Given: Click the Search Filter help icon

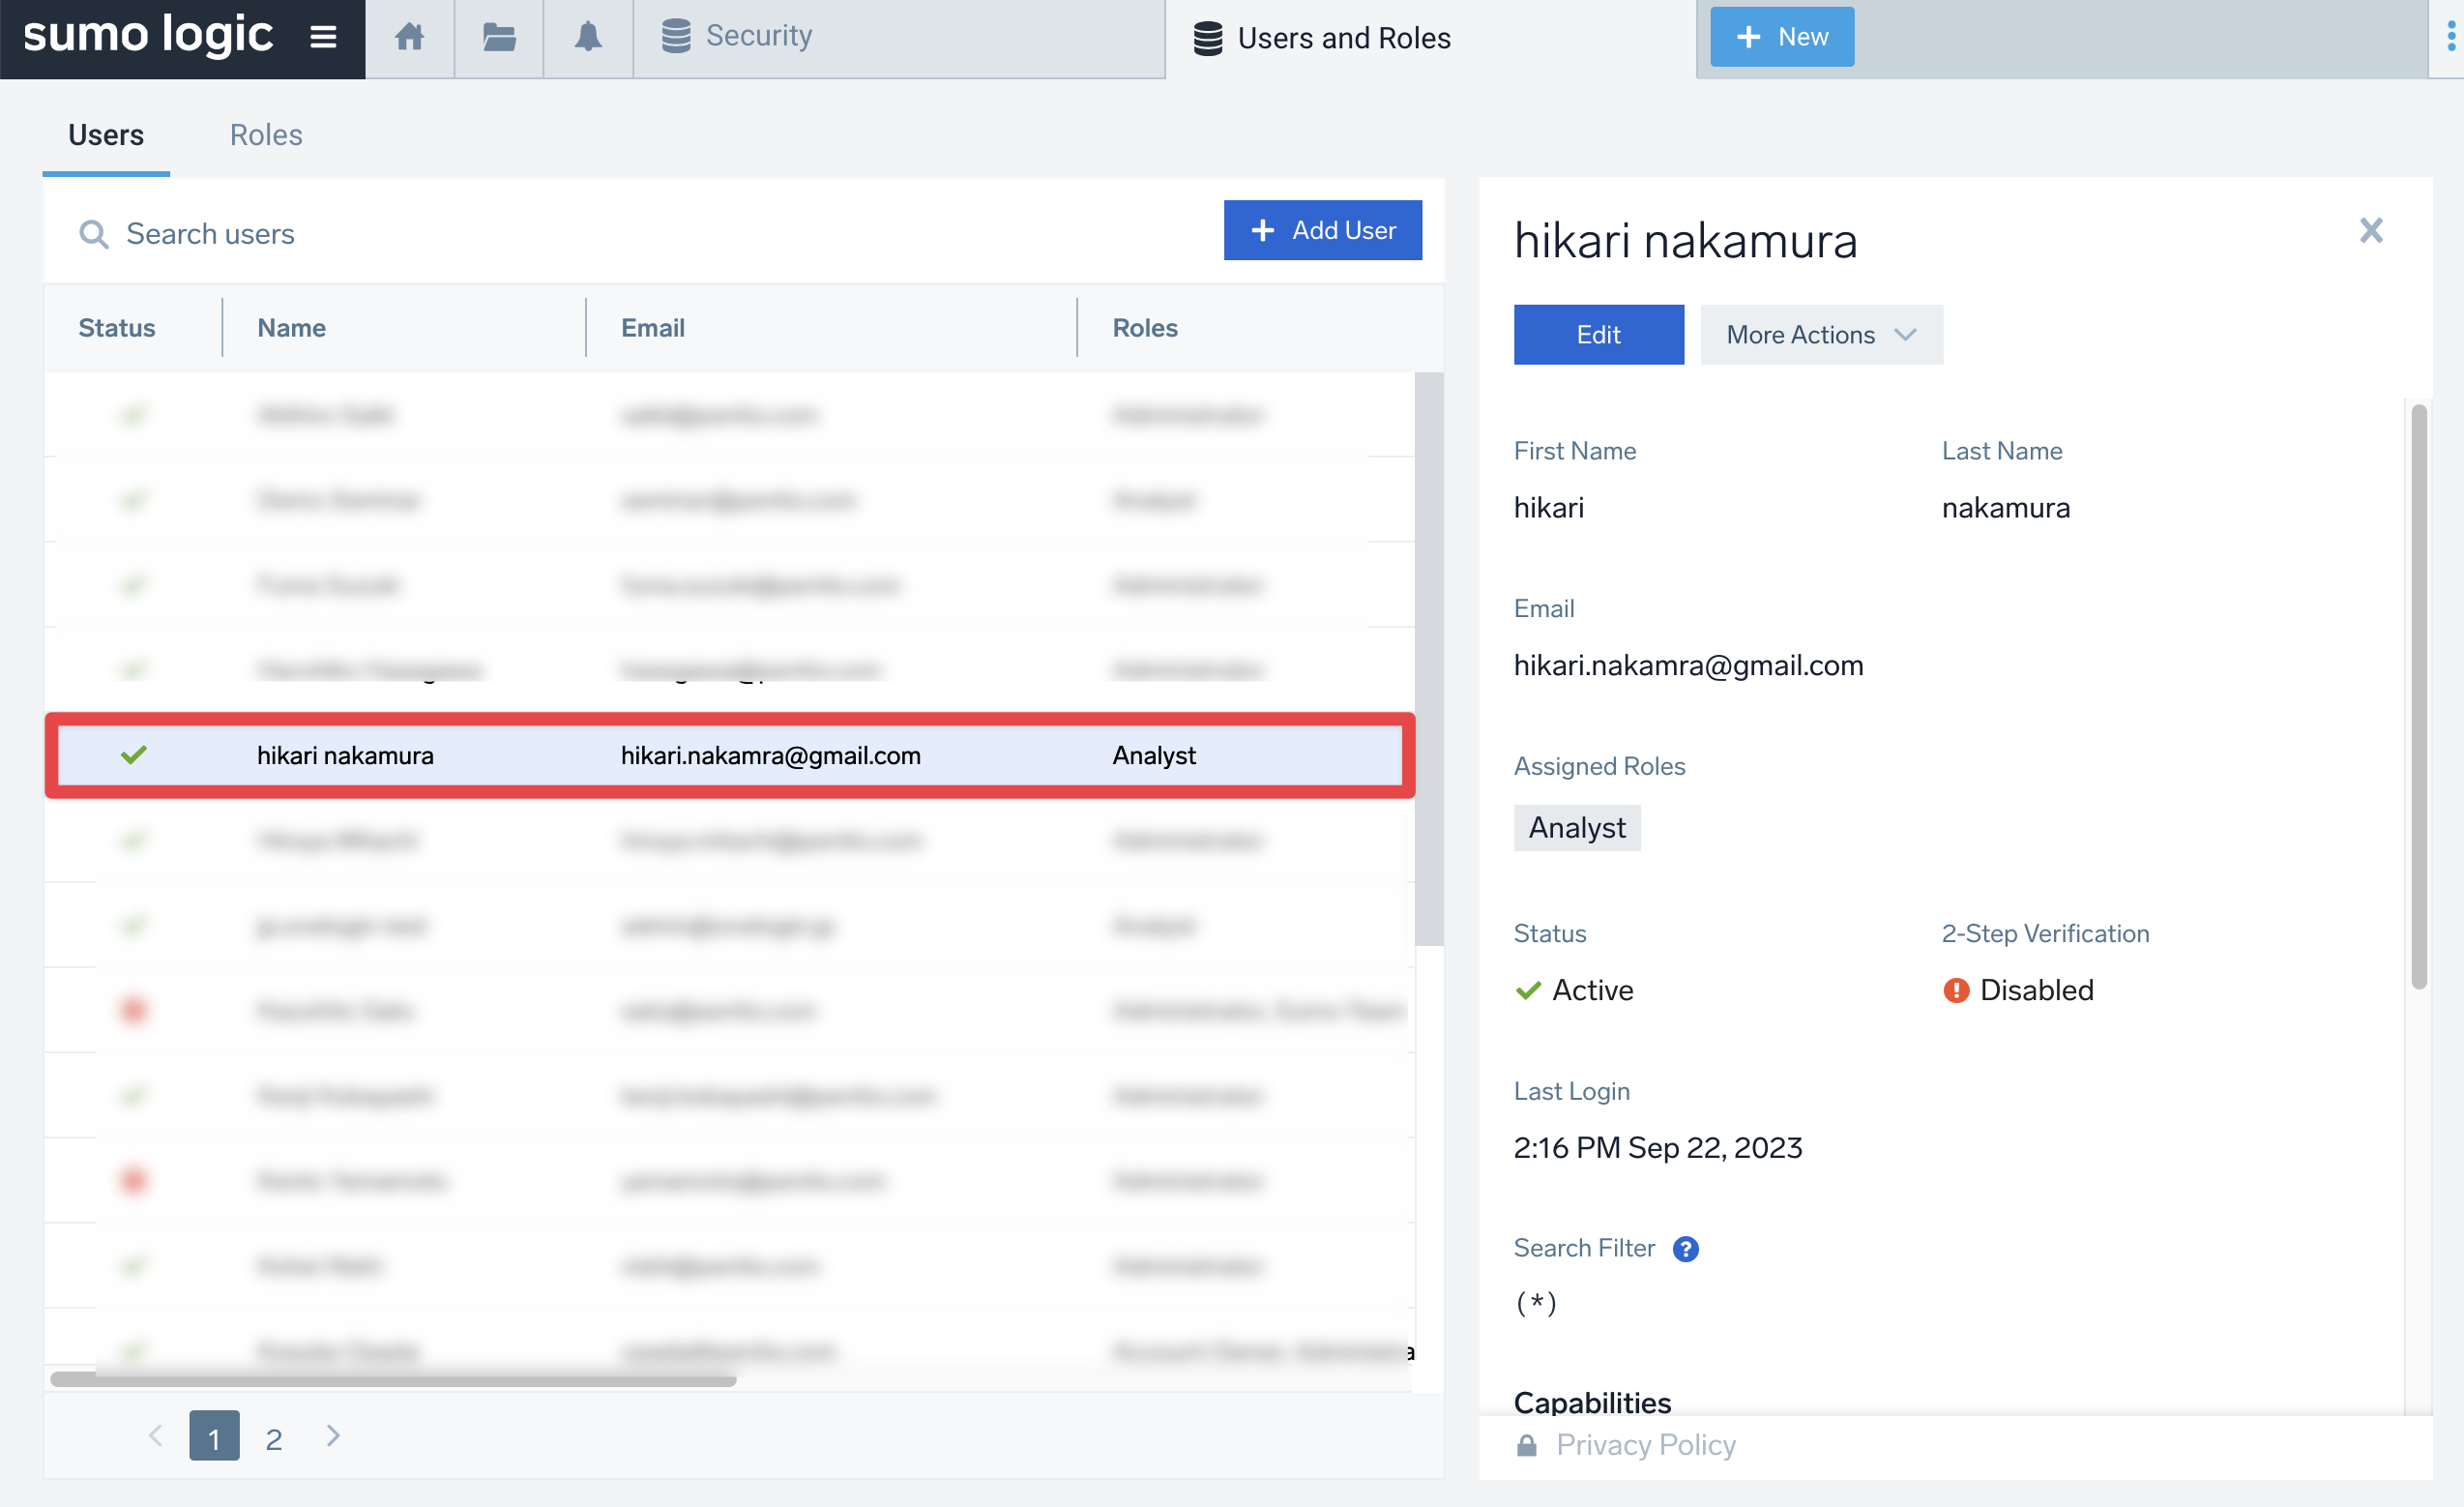Looking at the screenshot, I should click(x=1685, y=1249).
